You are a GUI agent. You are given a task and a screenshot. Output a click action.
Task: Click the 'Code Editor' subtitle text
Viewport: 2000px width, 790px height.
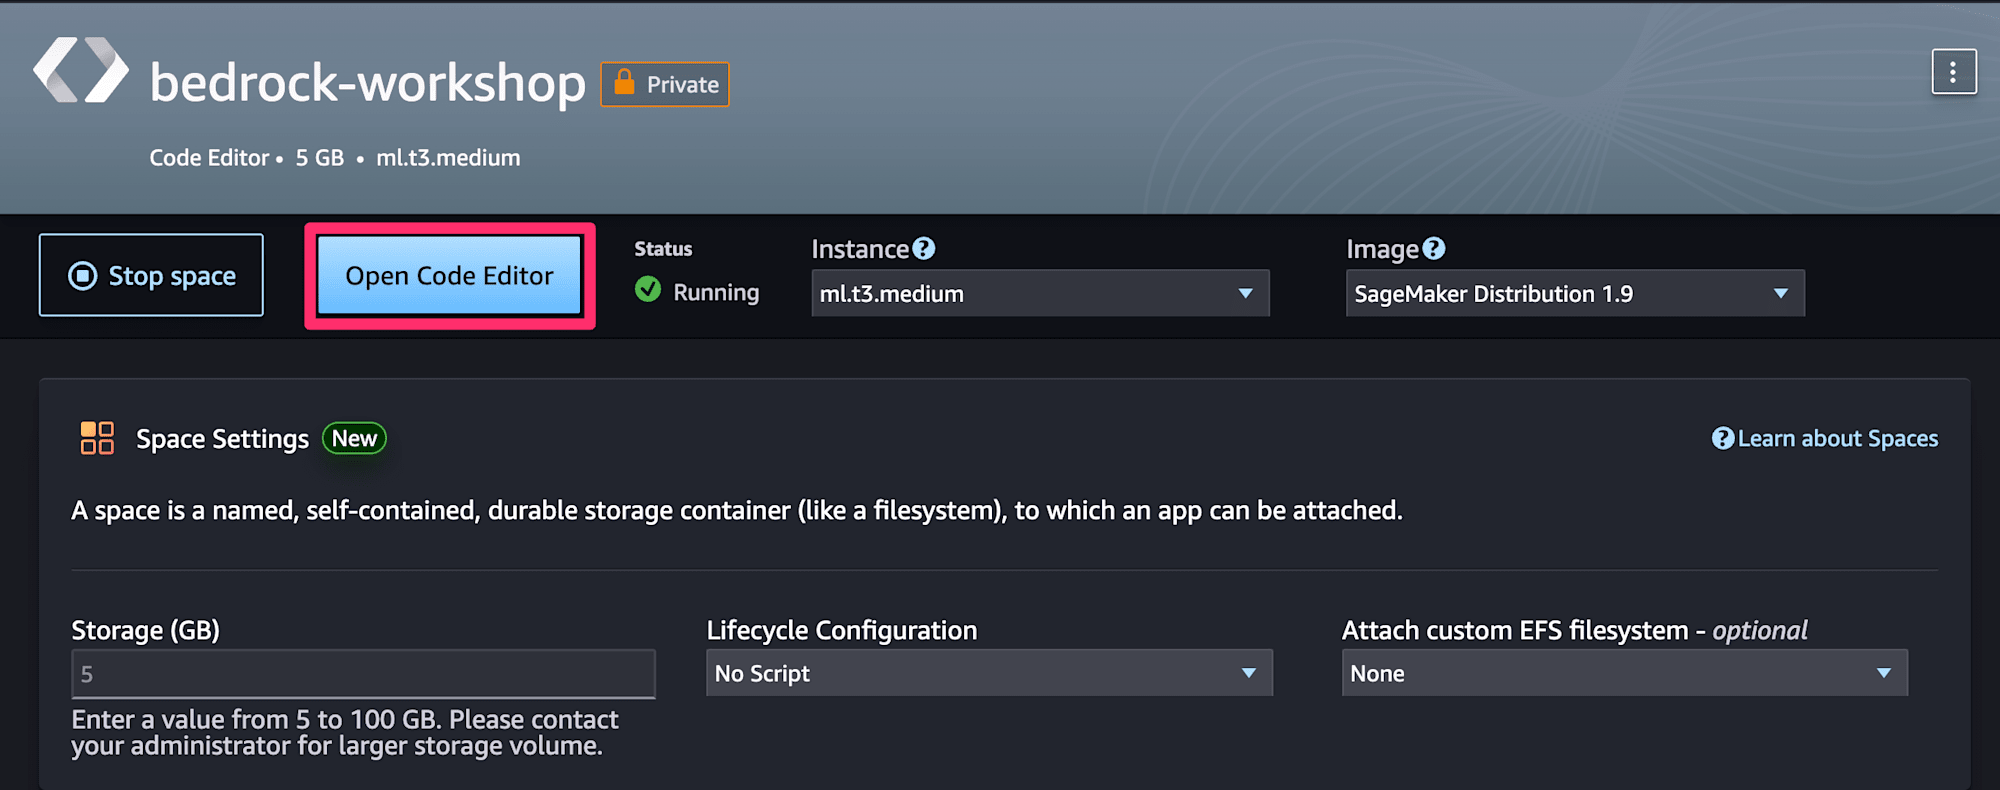[x=209, y=158]
